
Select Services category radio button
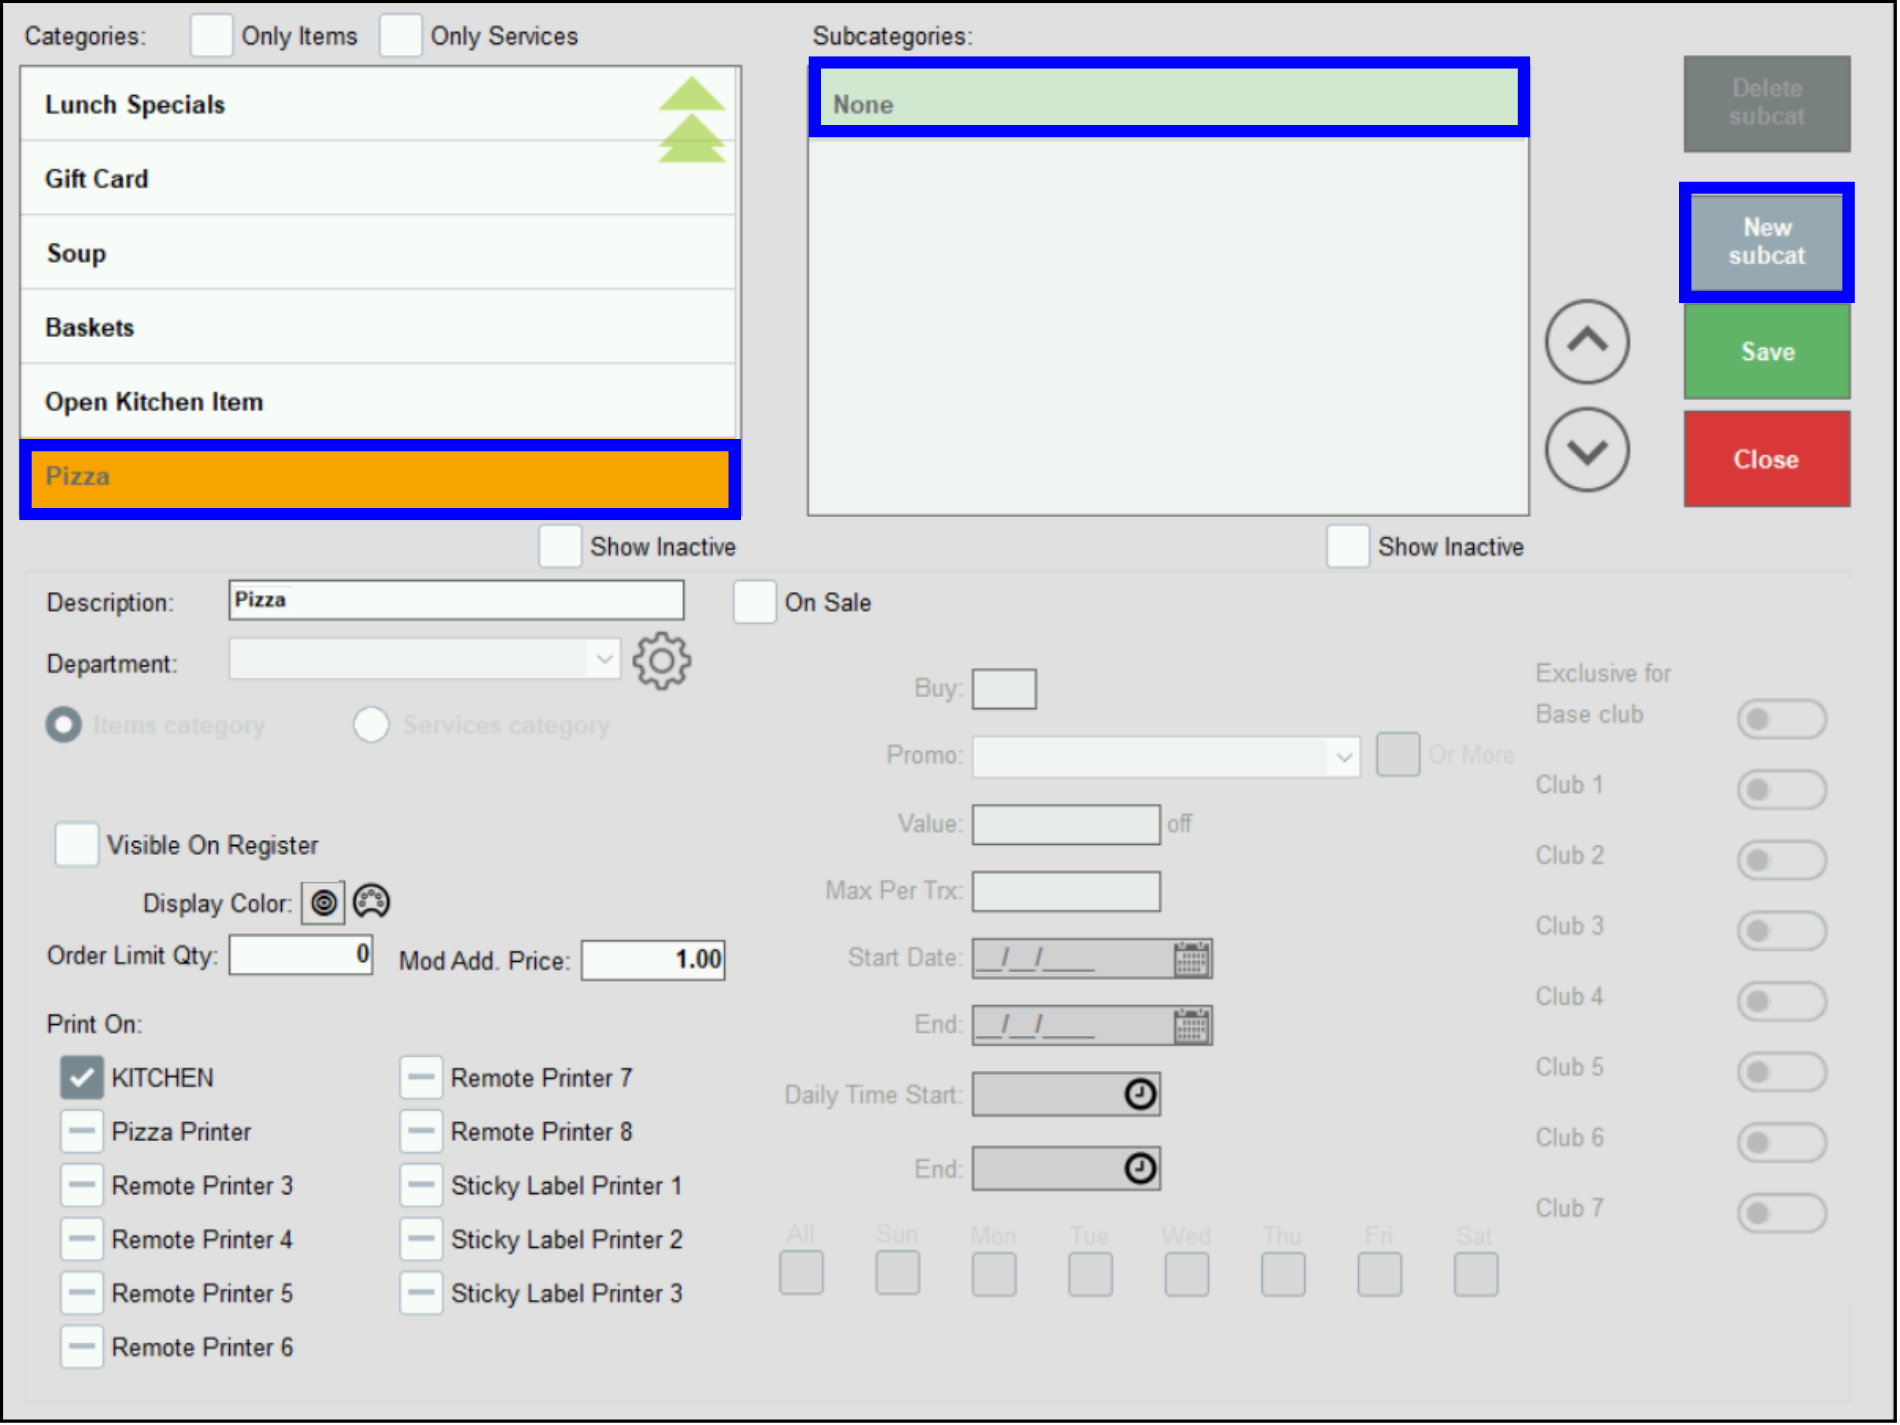372,727
